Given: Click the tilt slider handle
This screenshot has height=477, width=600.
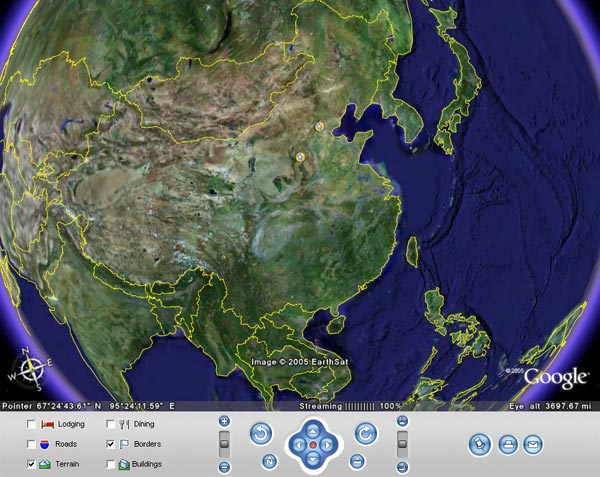Looking at the screenshot, I should [x=402, y=444].
